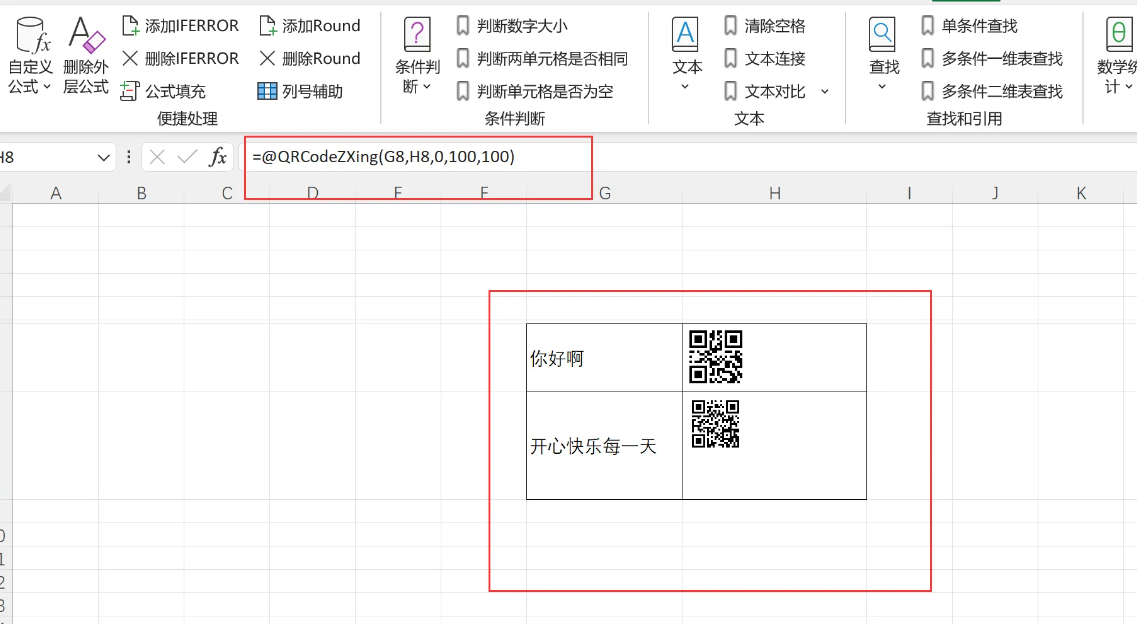Cancel formula edit with X icon
The height and width of the screenshot is (624, 1137).
157,157
